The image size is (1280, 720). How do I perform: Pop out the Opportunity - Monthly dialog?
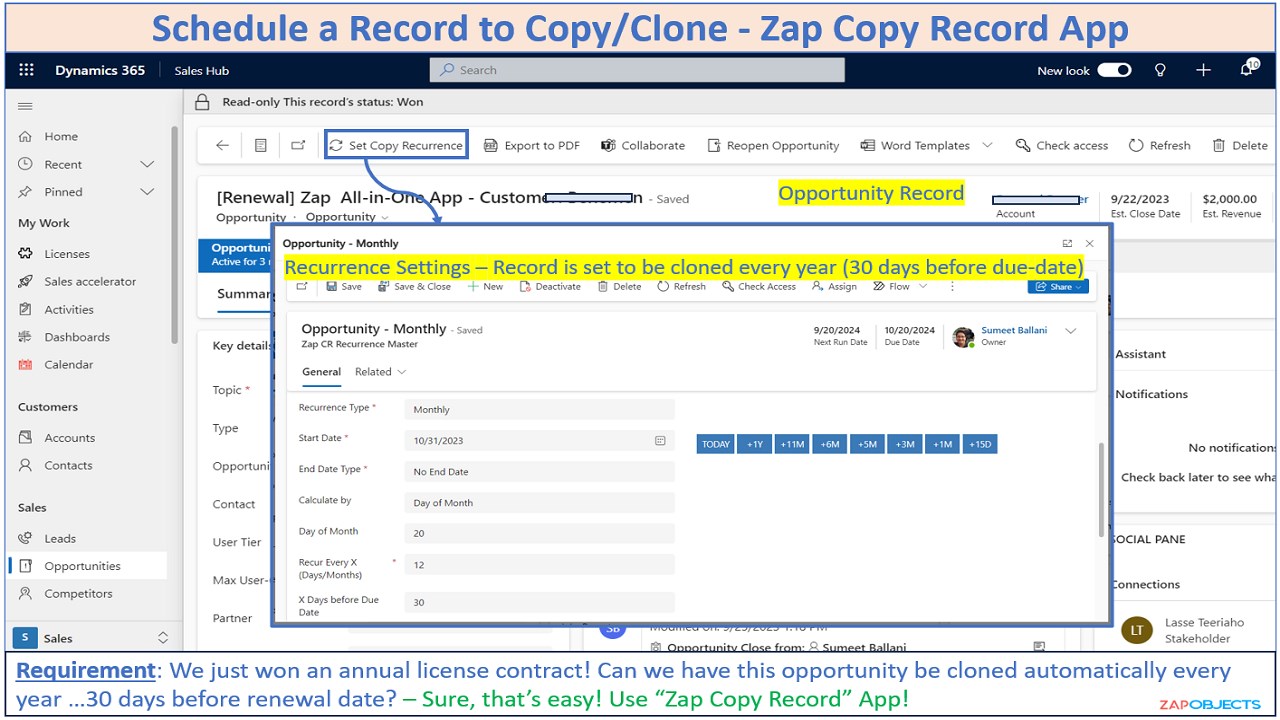[x=1067, y=243]
